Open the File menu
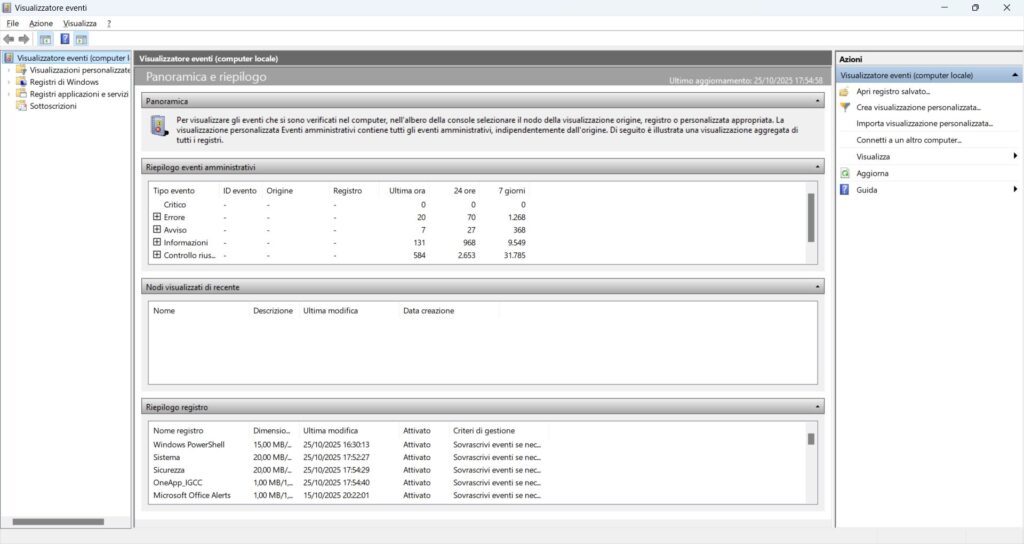 click(x=13, y=22)
